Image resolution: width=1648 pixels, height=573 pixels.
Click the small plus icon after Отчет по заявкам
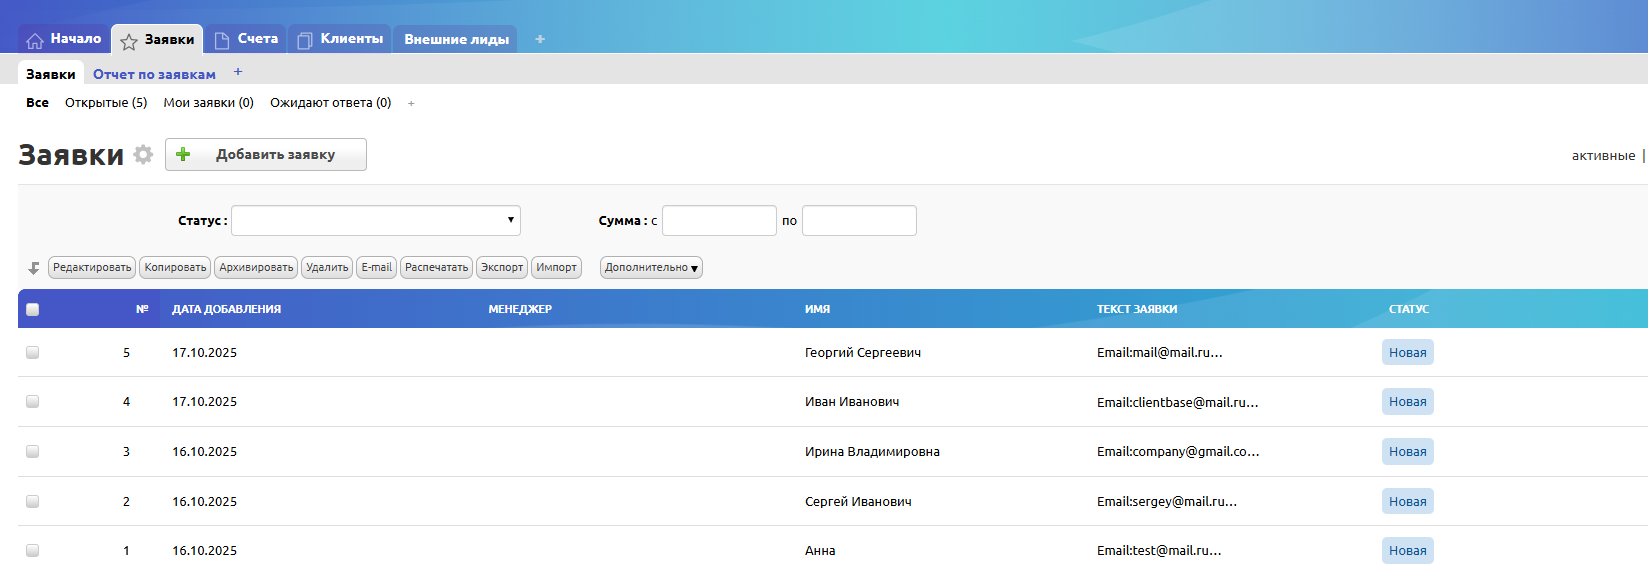[x=238, y=72]
